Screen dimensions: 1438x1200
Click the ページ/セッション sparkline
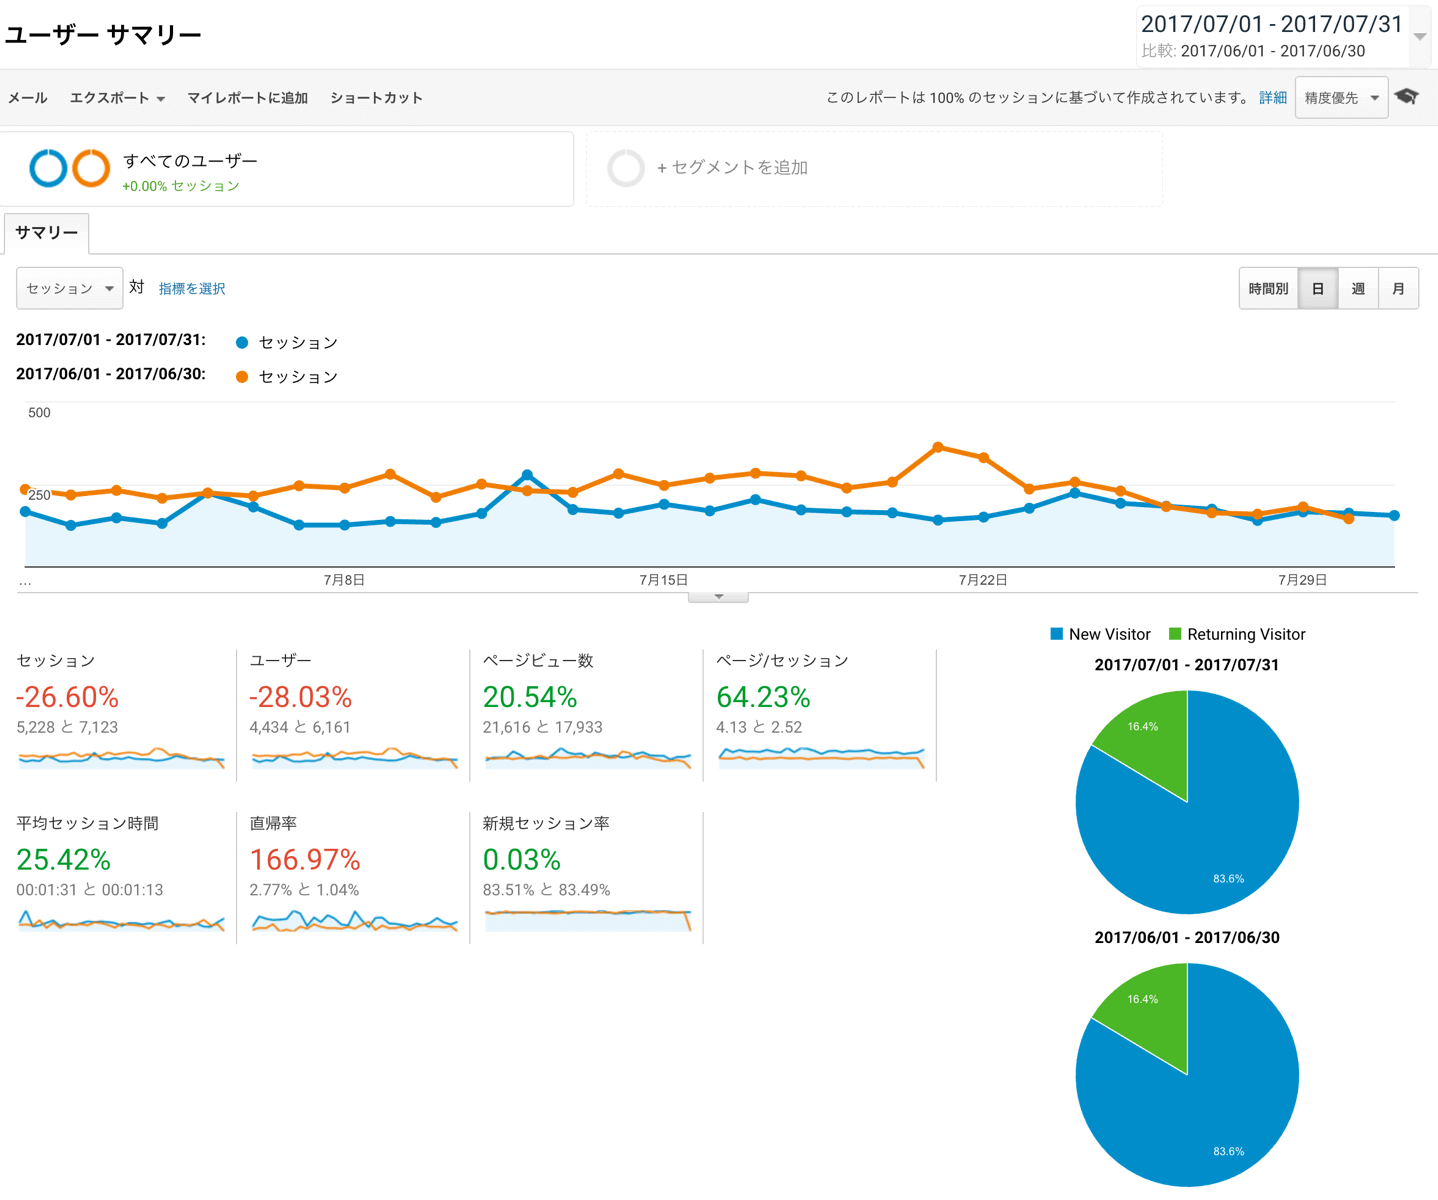[821, 757]
